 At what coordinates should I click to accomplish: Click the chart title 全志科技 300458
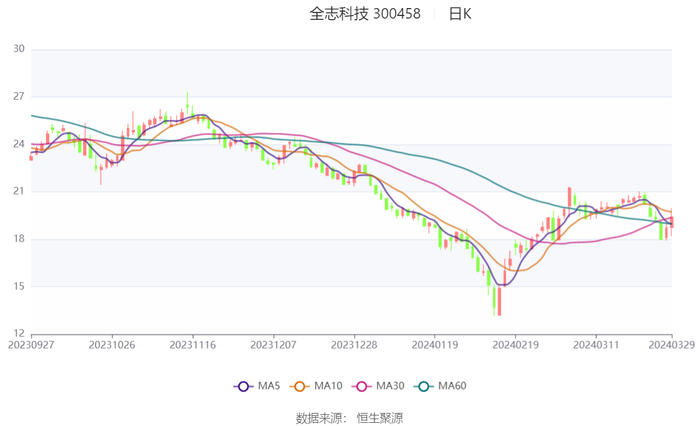[365, 14]
